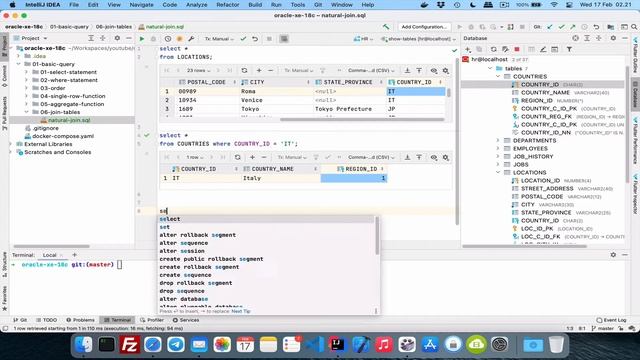Viewport: 640px width, 360px height.
Task: Open the Profiler tab
Action: coord(152,320)
